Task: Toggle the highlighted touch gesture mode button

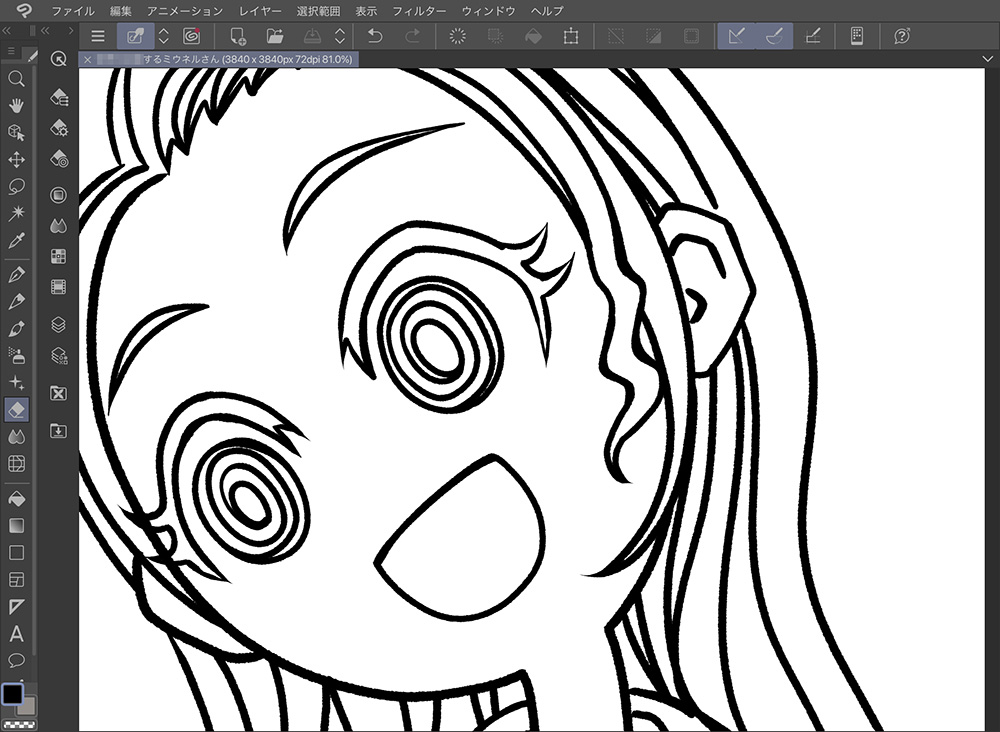Action: pos(135,36)
